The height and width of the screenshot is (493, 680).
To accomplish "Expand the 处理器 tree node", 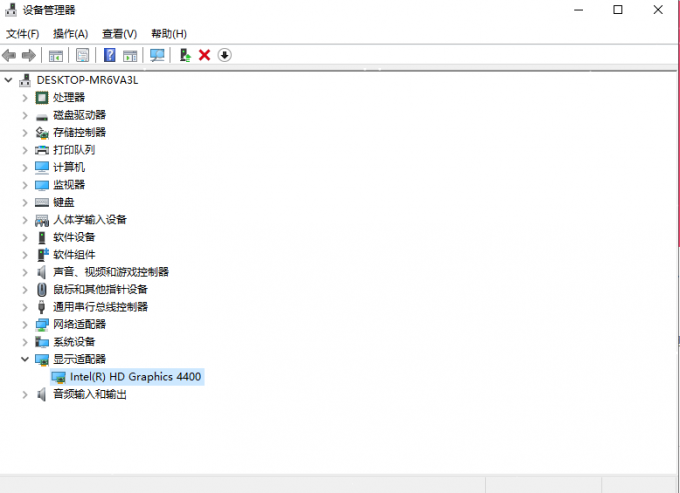I will pyautogui.click(x=25, y=97).
